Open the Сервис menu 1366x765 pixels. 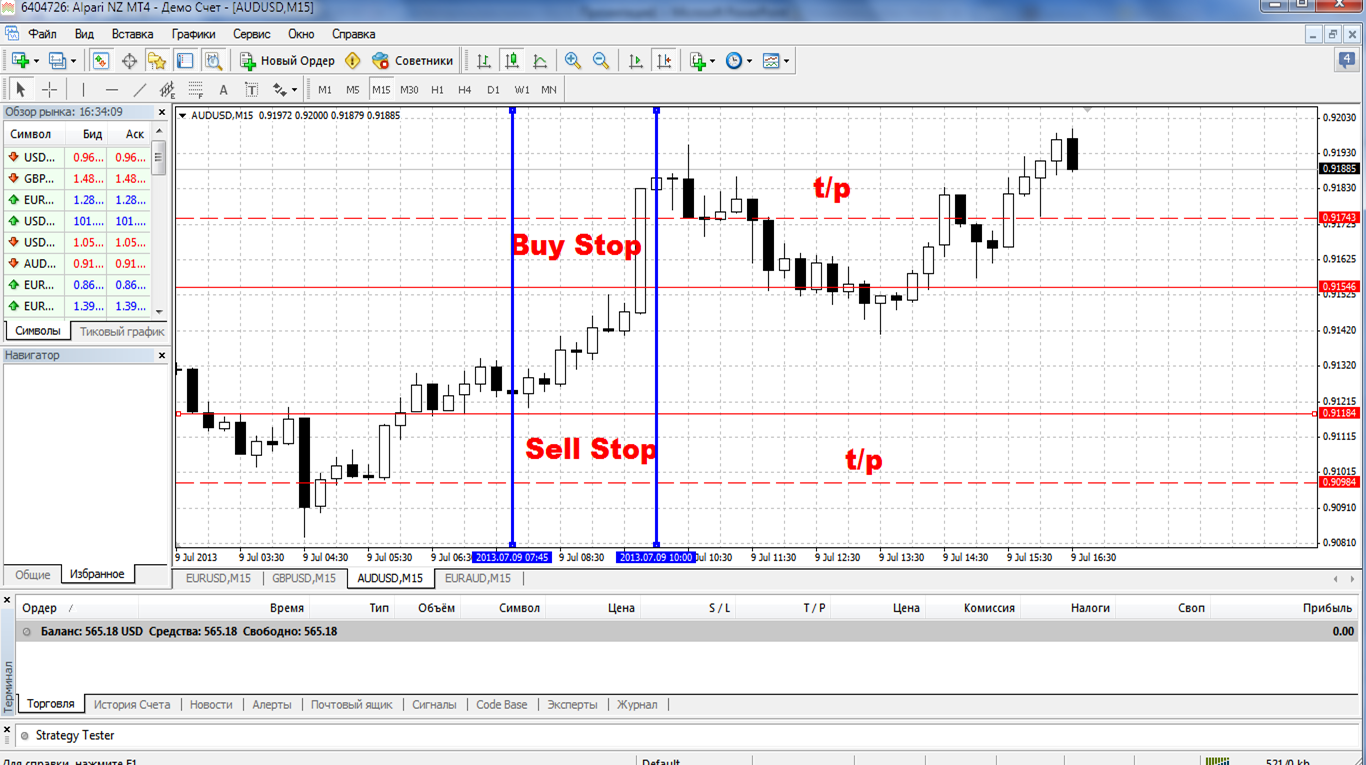pos(251,34)
